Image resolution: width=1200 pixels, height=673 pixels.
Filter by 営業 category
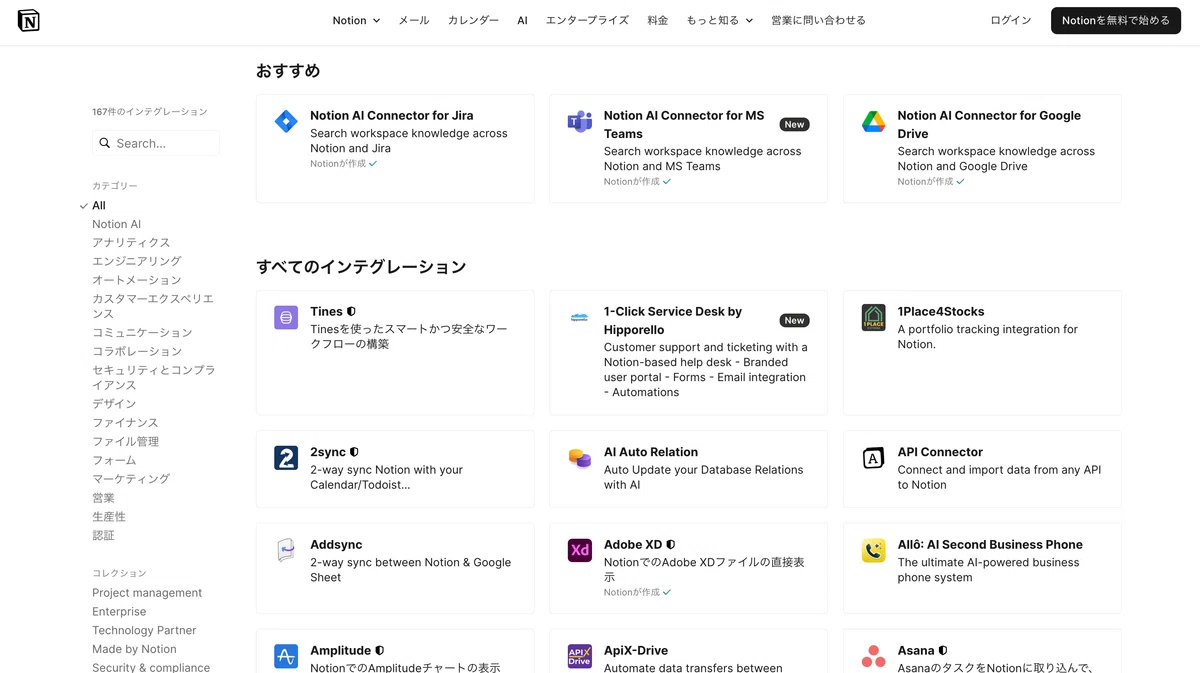coord(103,498)
